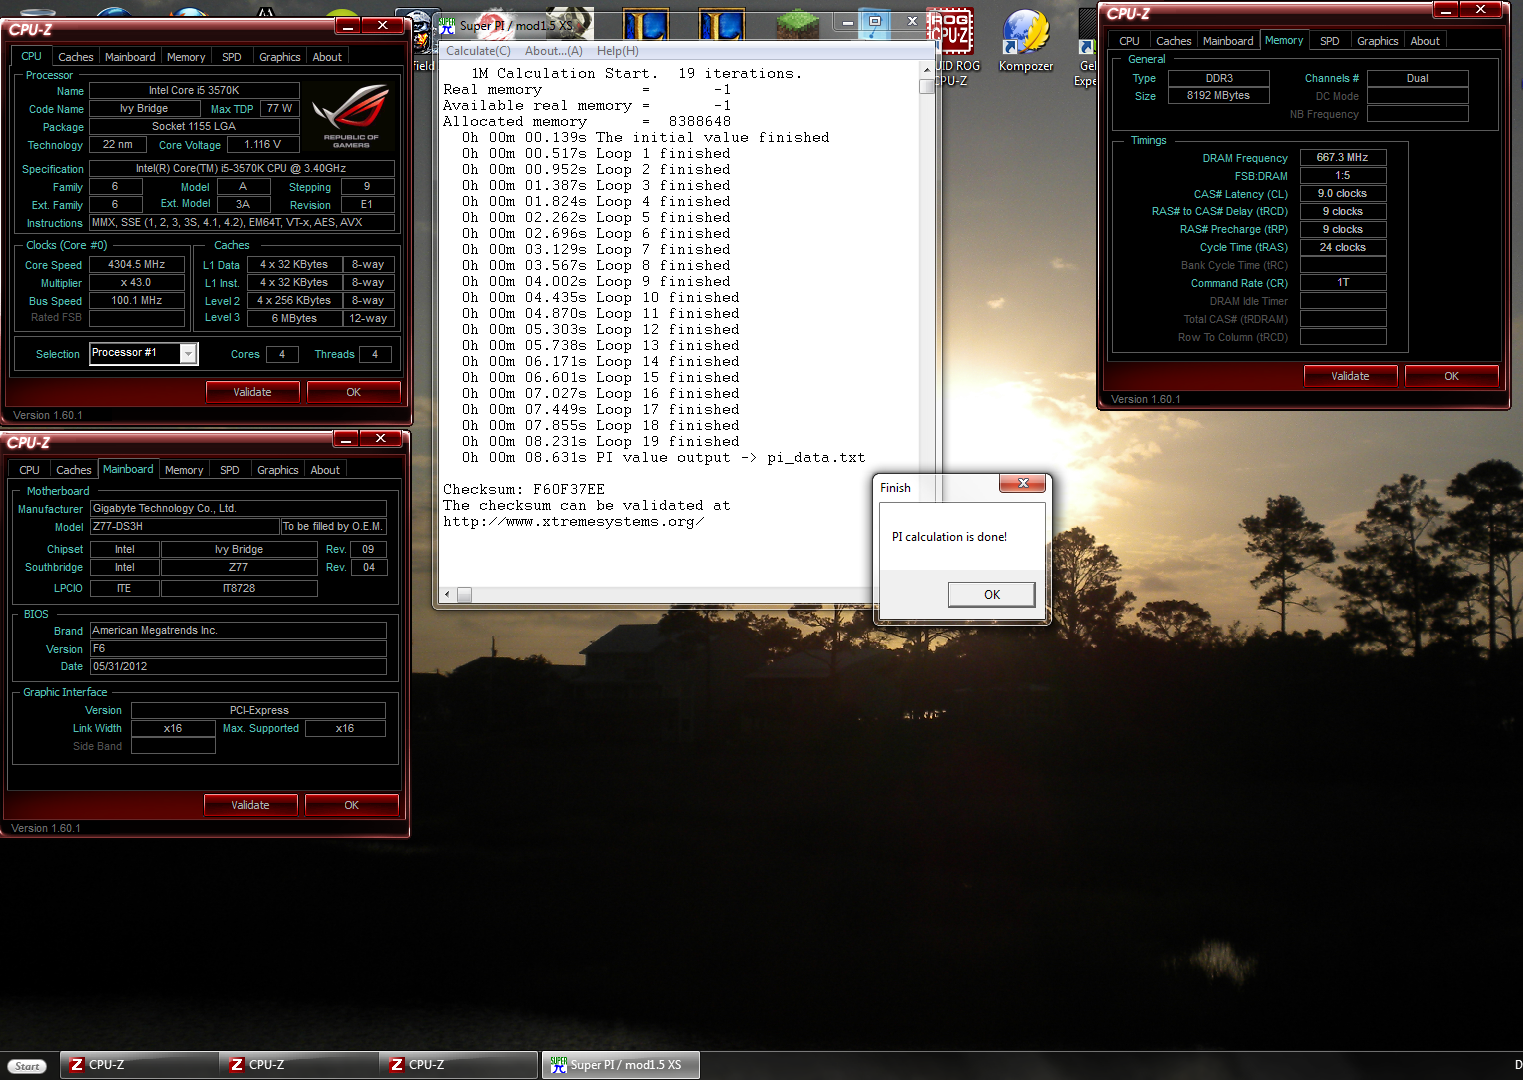
Task: Switch to Super PI / mod1.5 XS taskbar item
Action: pyautogui.click(x=621, y=1065)
